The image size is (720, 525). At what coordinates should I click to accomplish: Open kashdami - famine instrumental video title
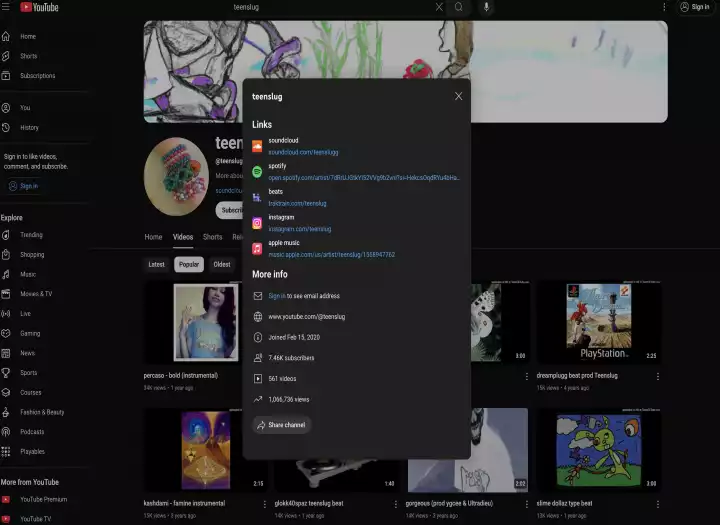pyautogui.click(x=185, y=503)
